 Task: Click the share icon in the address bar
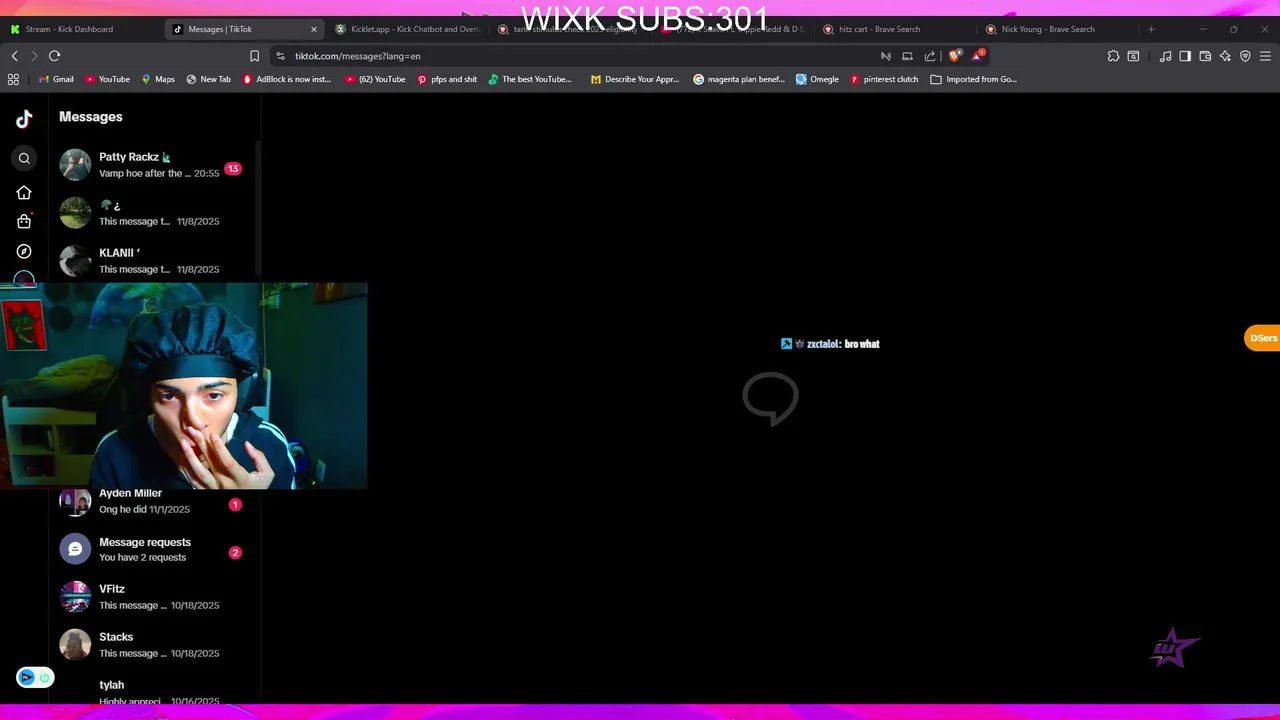click(930, 56)
